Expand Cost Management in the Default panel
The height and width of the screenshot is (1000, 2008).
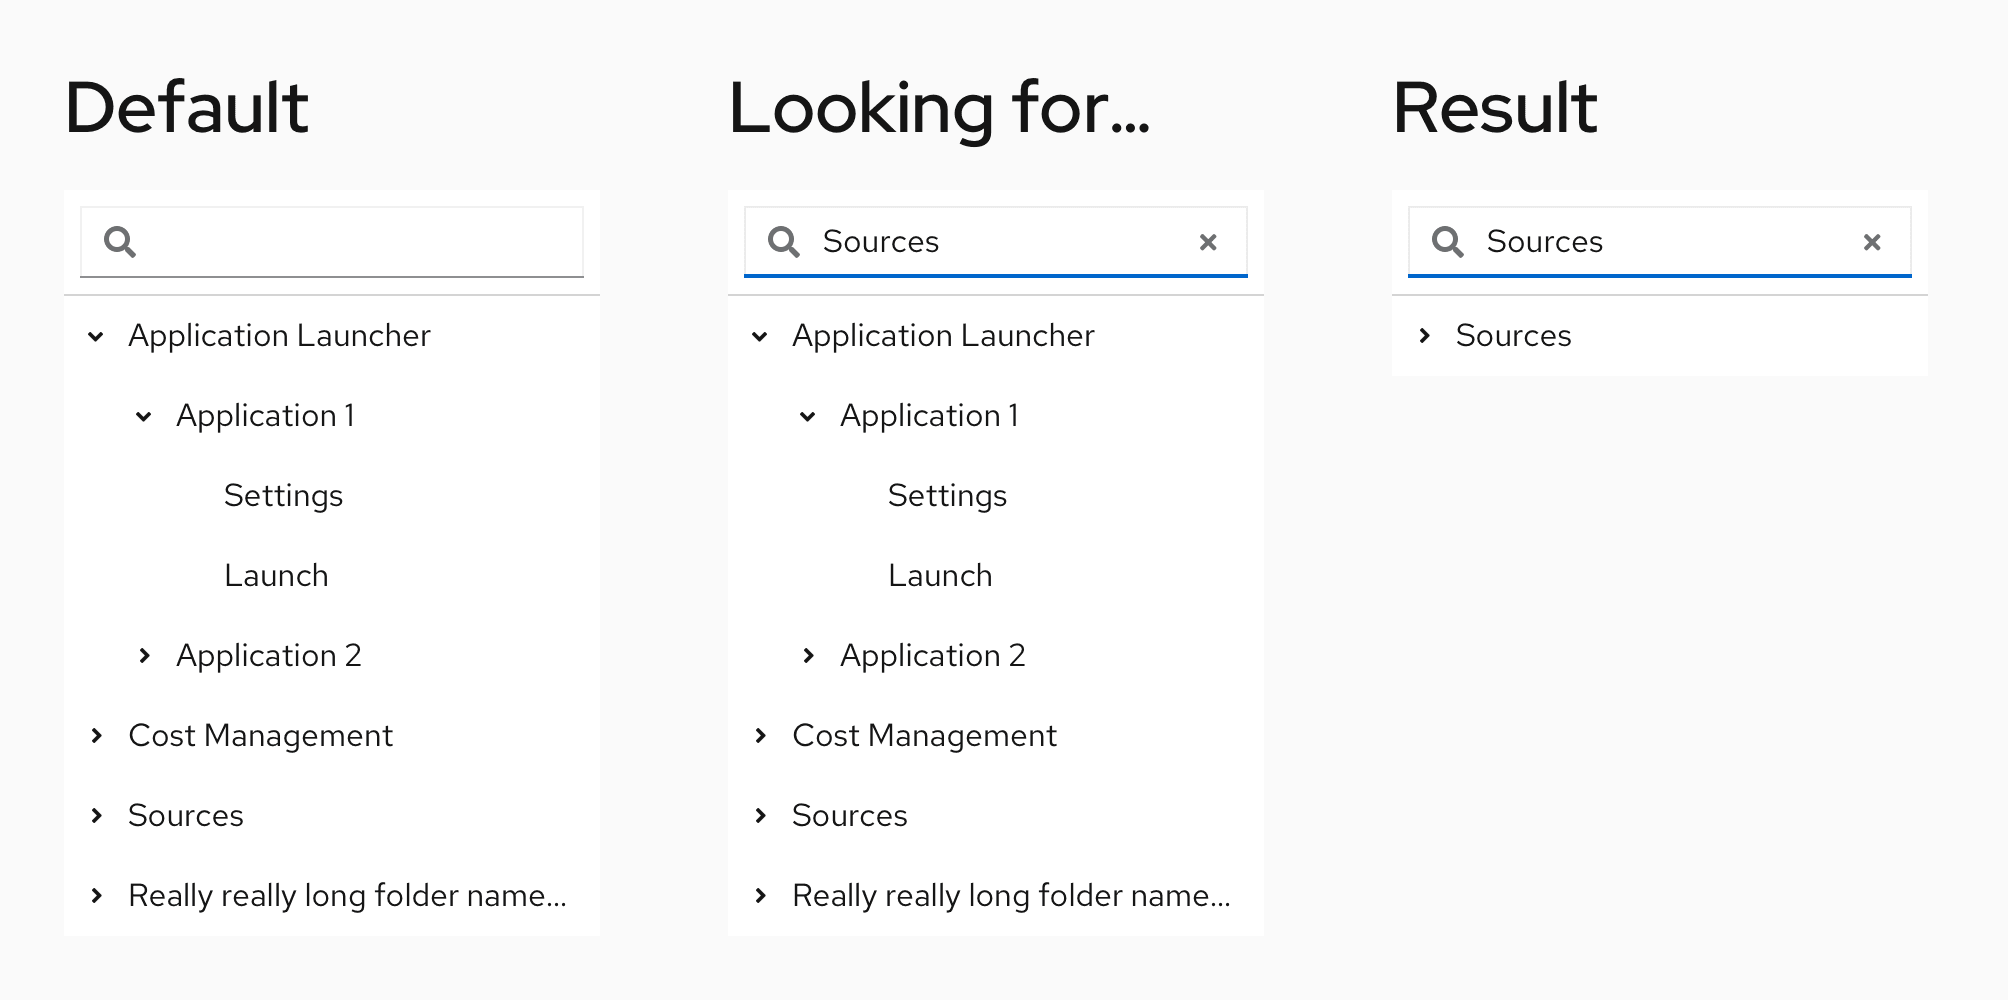[96, 736]
